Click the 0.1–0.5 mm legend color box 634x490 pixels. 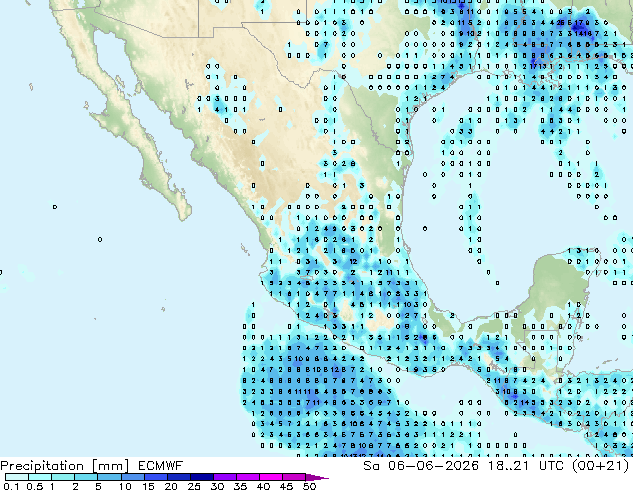pyautogui.click(x=17, y=477)
